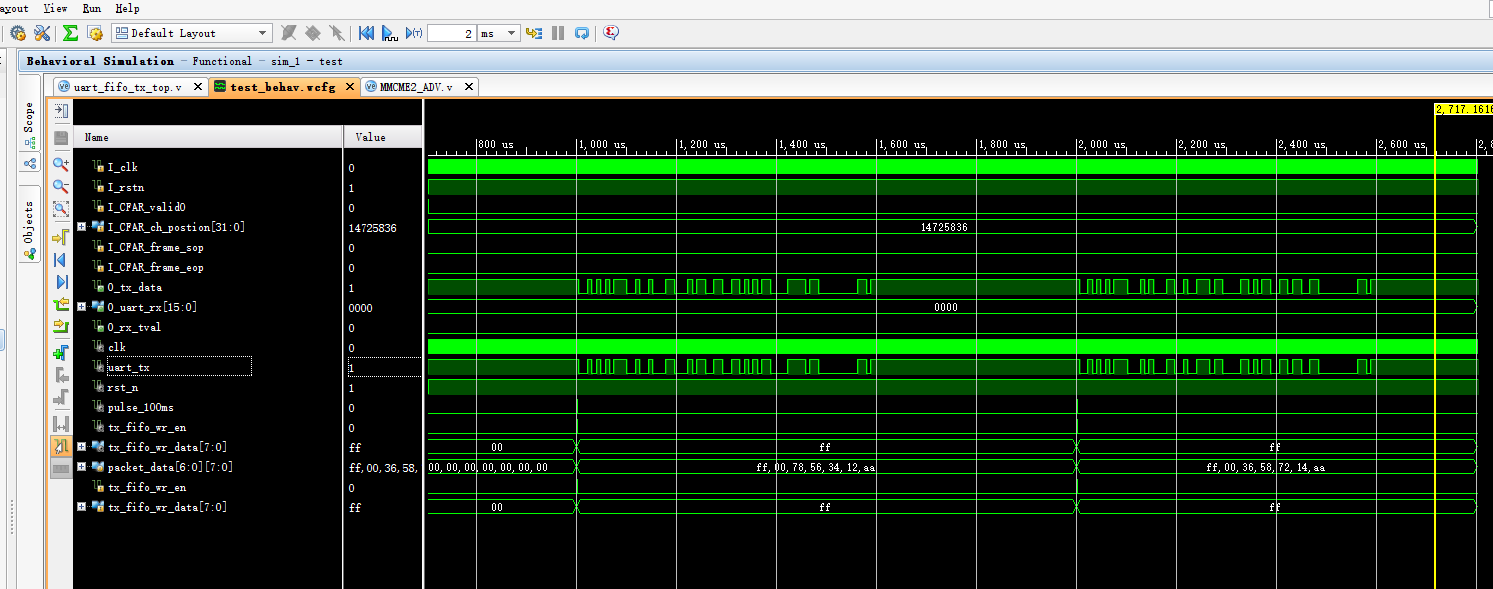Open the Run menu
Image resolution: width=1493 pixels, height=589 pixels.
coord(92,8)
